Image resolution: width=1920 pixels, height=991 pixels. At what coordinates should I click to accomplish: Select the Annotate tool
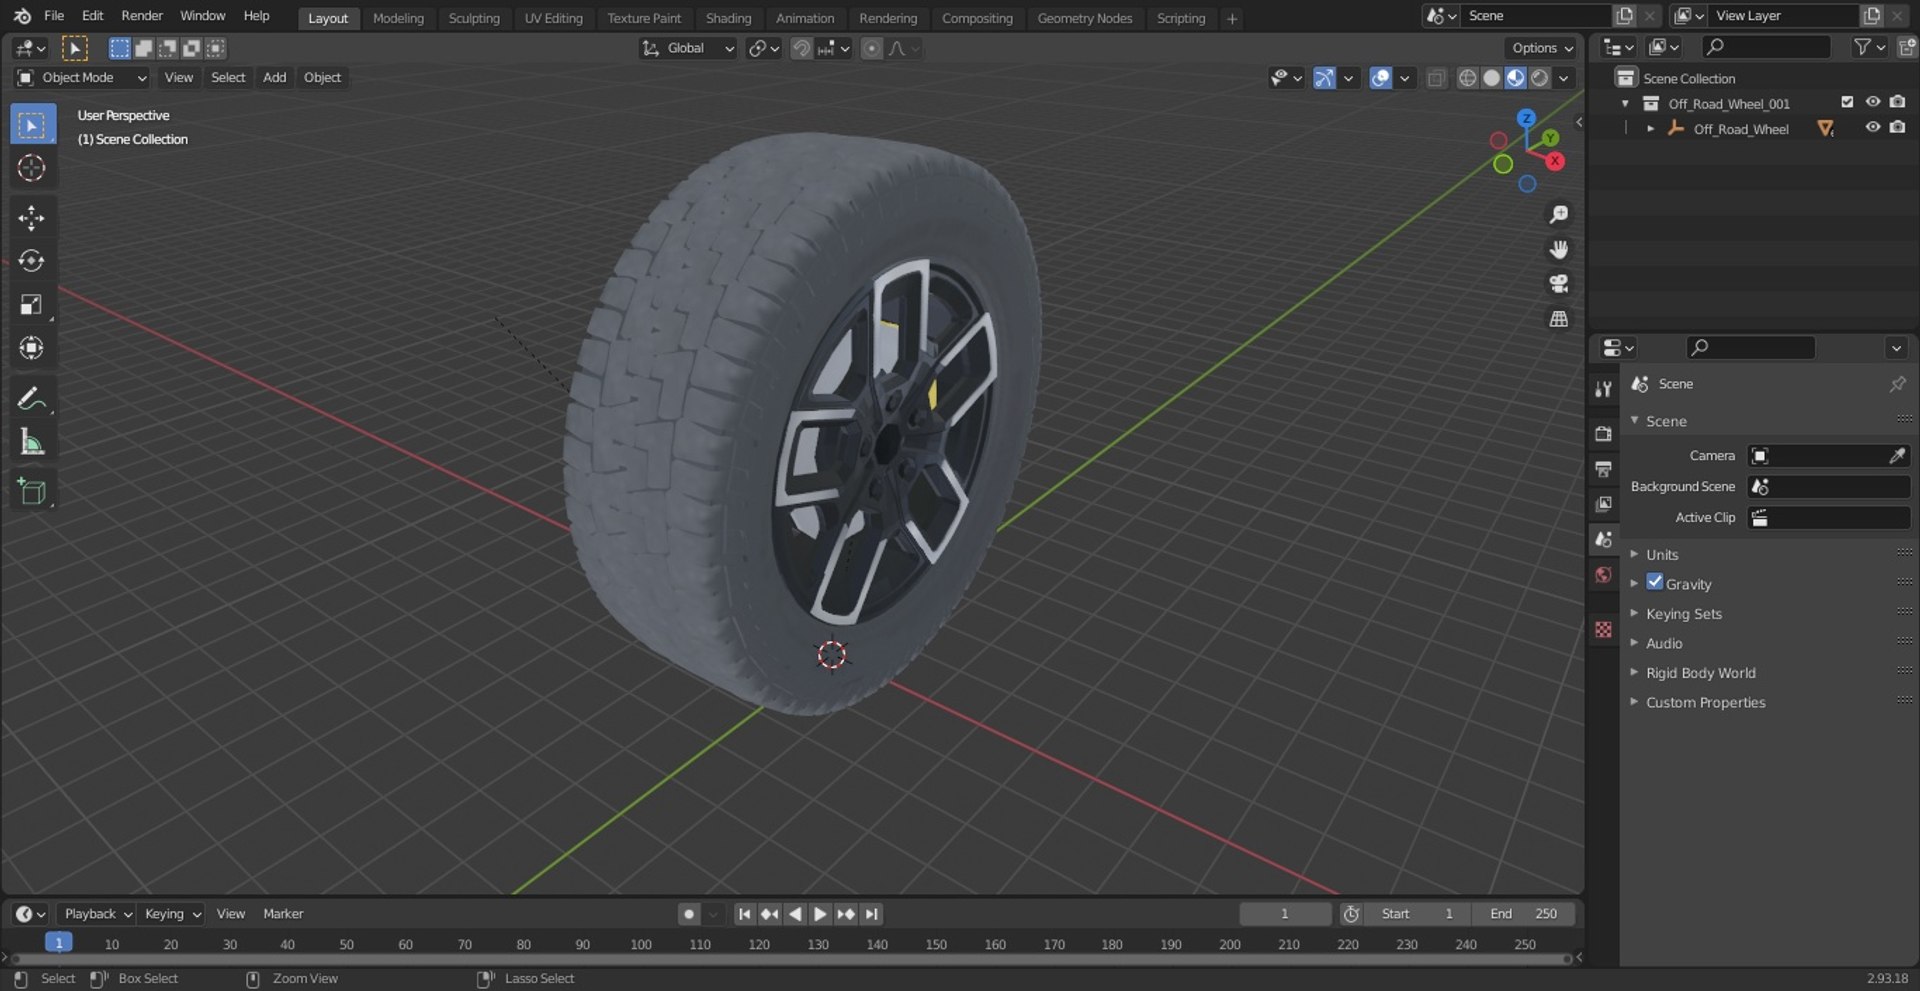[x=32, y=398]
